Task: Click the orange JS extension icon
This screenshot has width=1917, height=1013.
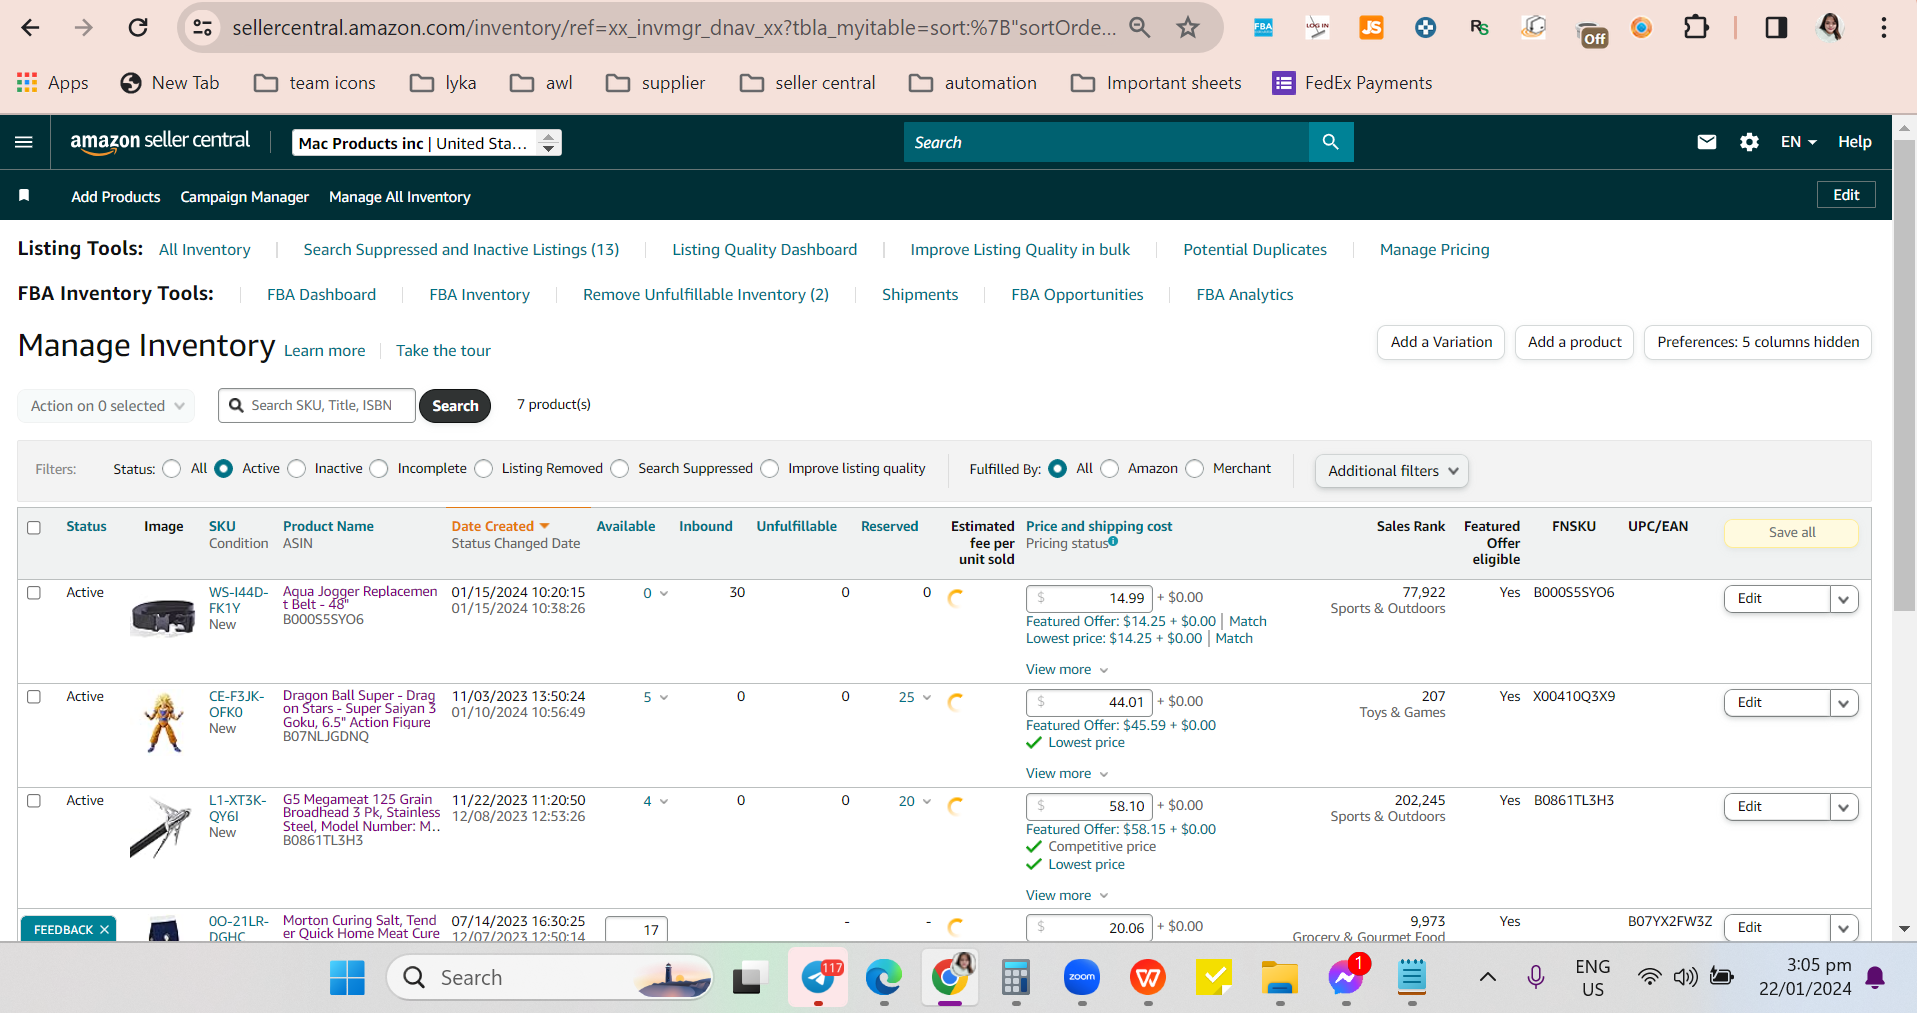Action: coord(1371,27)
